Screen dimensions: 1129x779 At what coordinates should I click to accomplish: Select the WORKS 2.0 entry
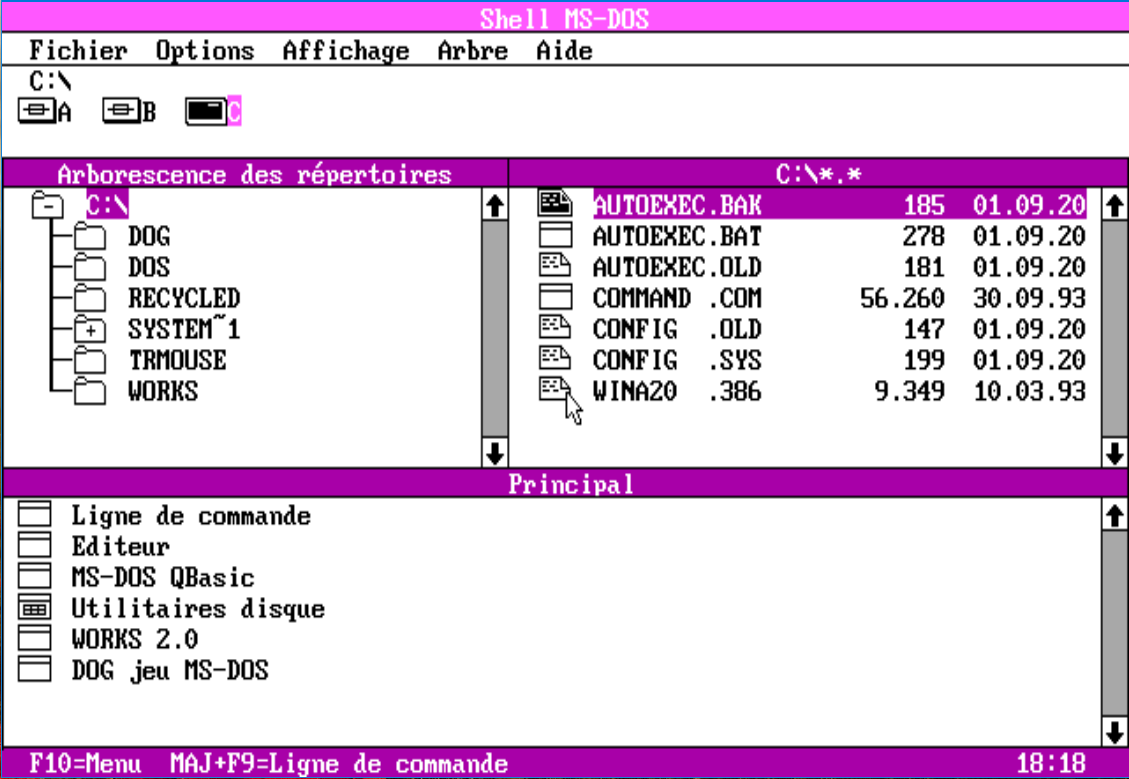[x=135, y=639]
